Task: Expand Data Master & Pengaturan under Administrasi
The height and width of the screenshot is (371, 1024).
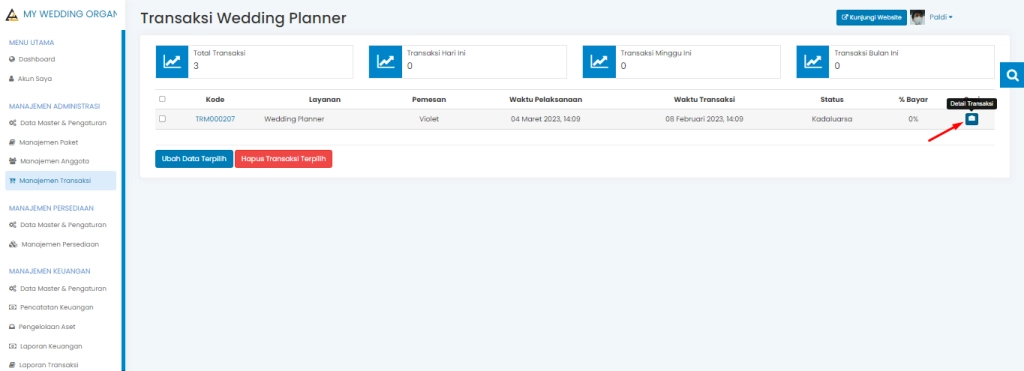Action: 57,123
